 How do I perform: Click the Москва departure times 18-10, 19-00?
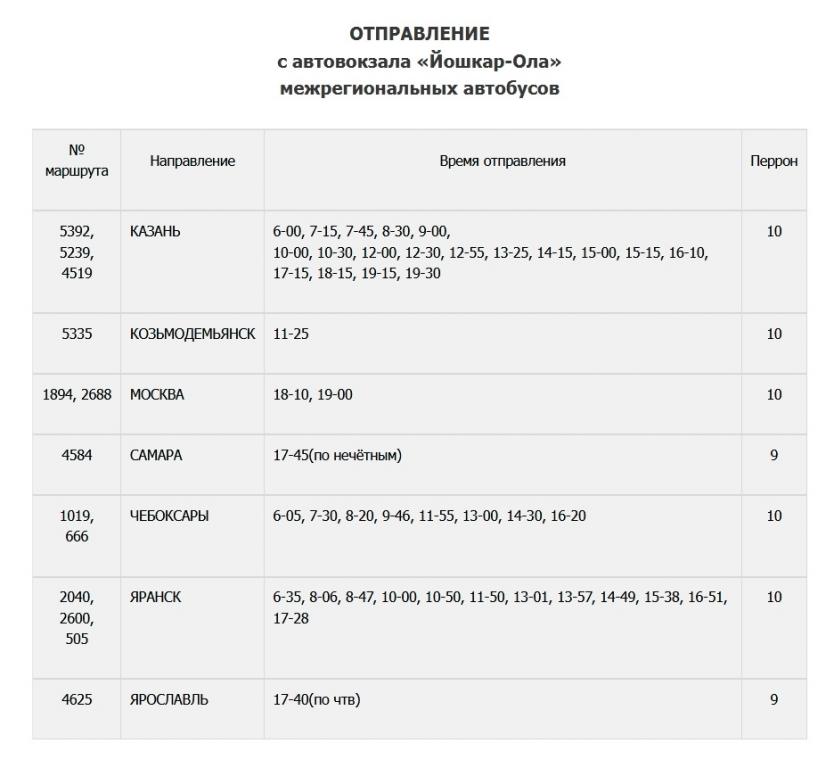point(312,395)
